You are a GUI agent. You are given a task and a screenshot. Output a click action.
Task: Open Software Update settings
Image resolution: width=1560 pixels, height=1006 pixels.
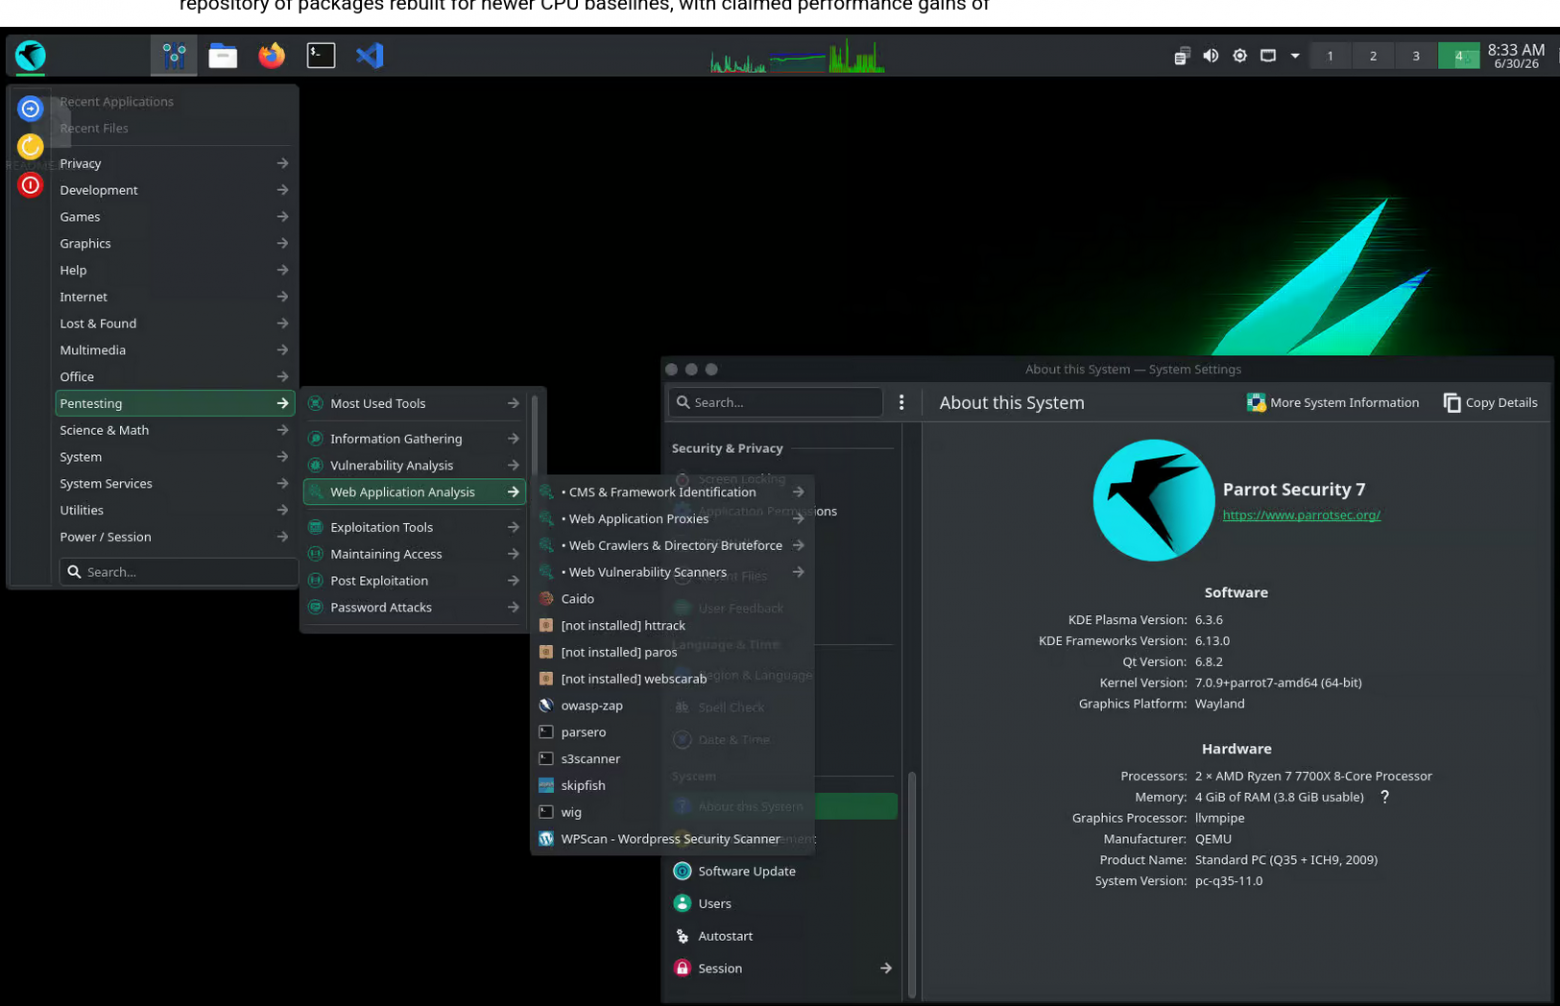[784, 871]
